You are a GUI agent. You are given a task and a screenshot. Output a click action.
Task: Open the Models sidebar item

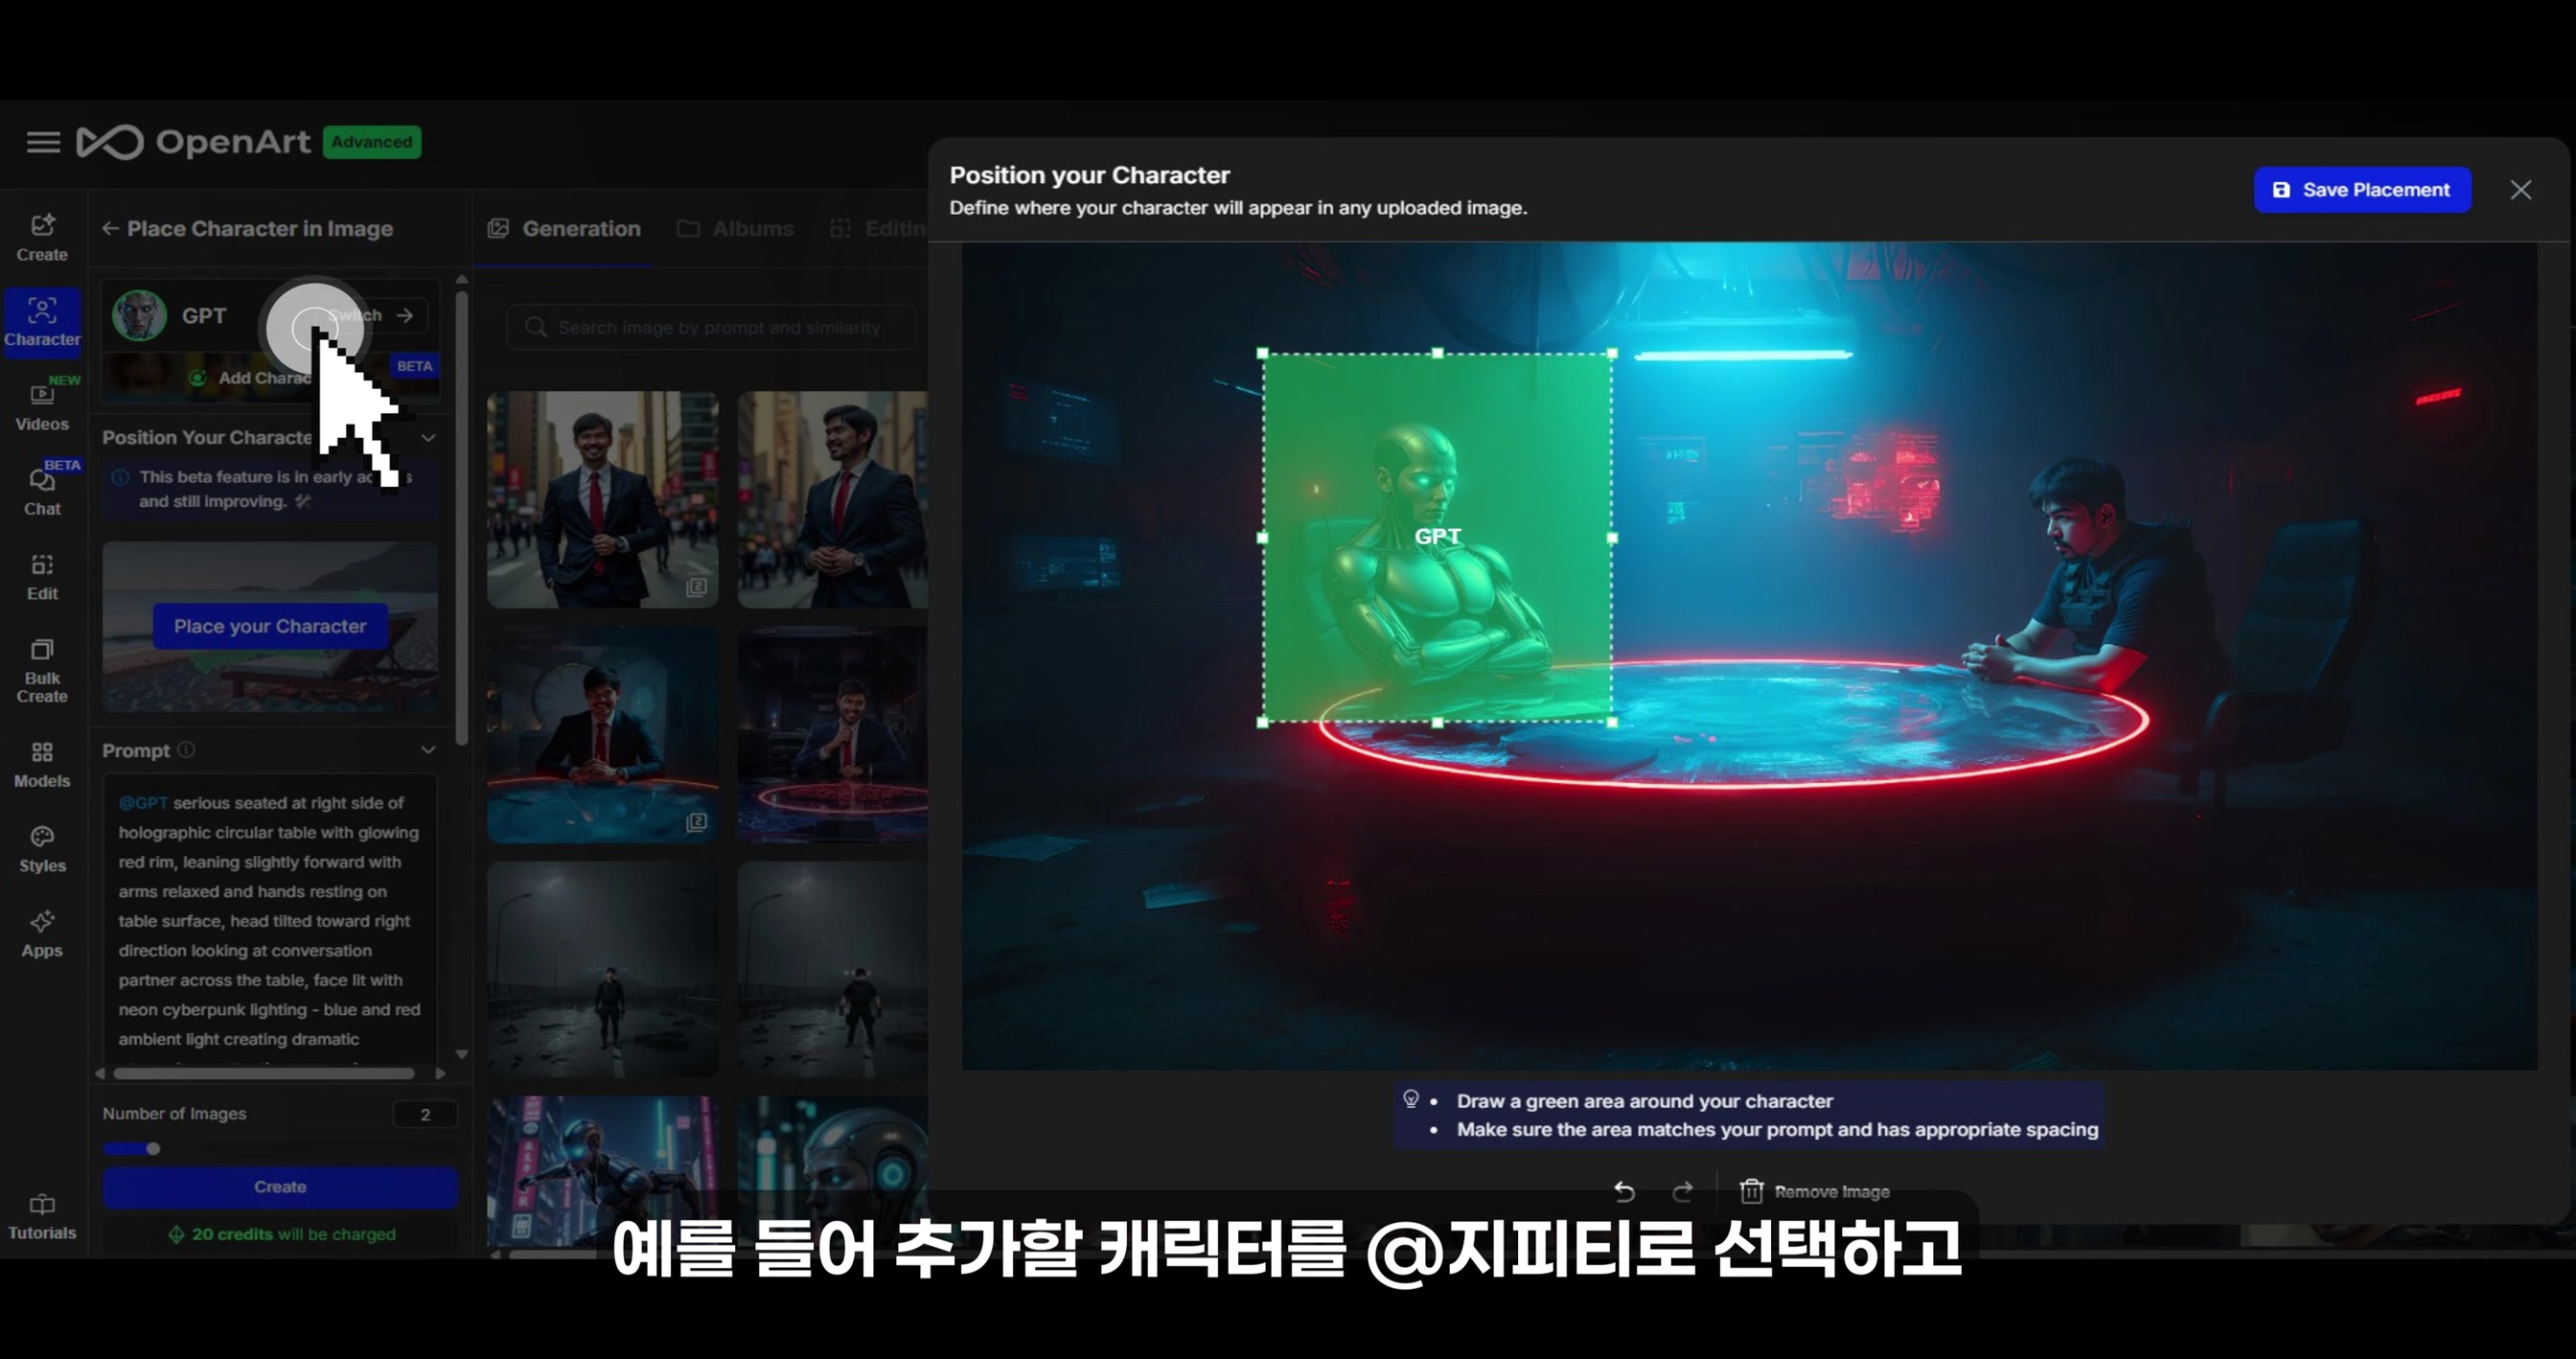[x=42, y=765]
